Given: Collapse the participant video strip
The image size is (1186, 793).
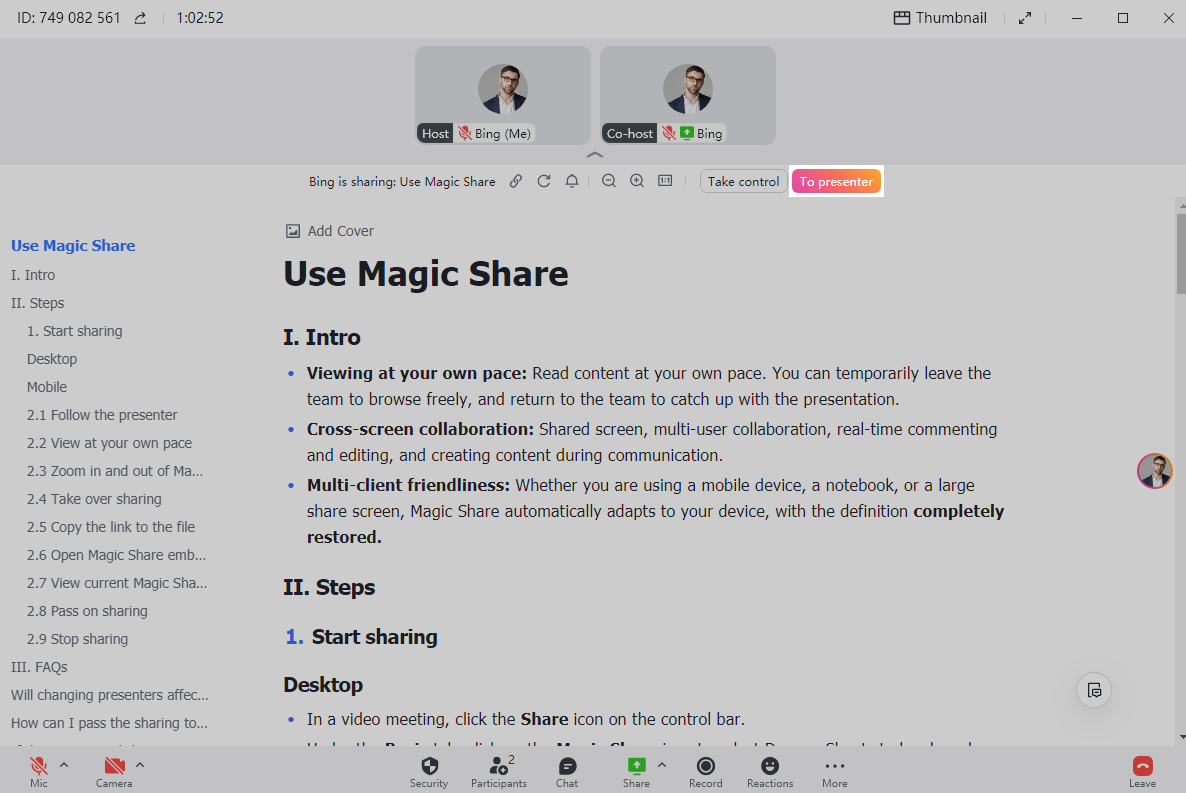Looking at the screenshot, I should tap(594, 154).
